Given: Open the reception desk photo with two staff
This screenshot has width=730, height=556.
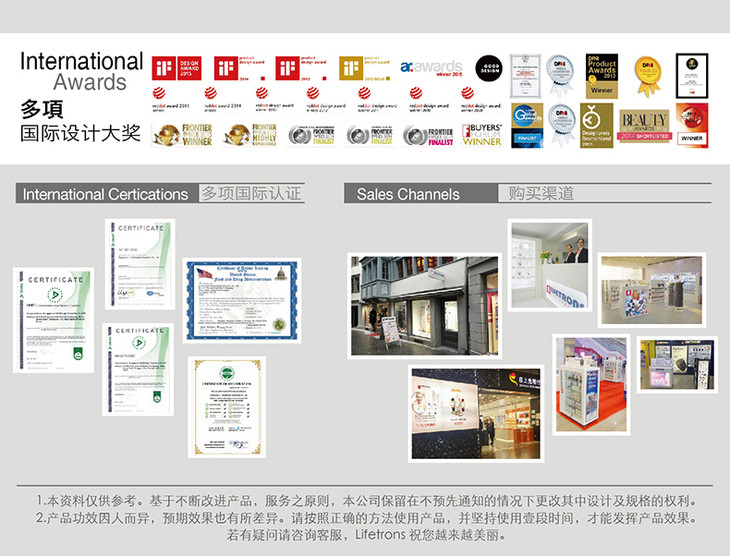Looking at the screenshot, I should 550,265.
